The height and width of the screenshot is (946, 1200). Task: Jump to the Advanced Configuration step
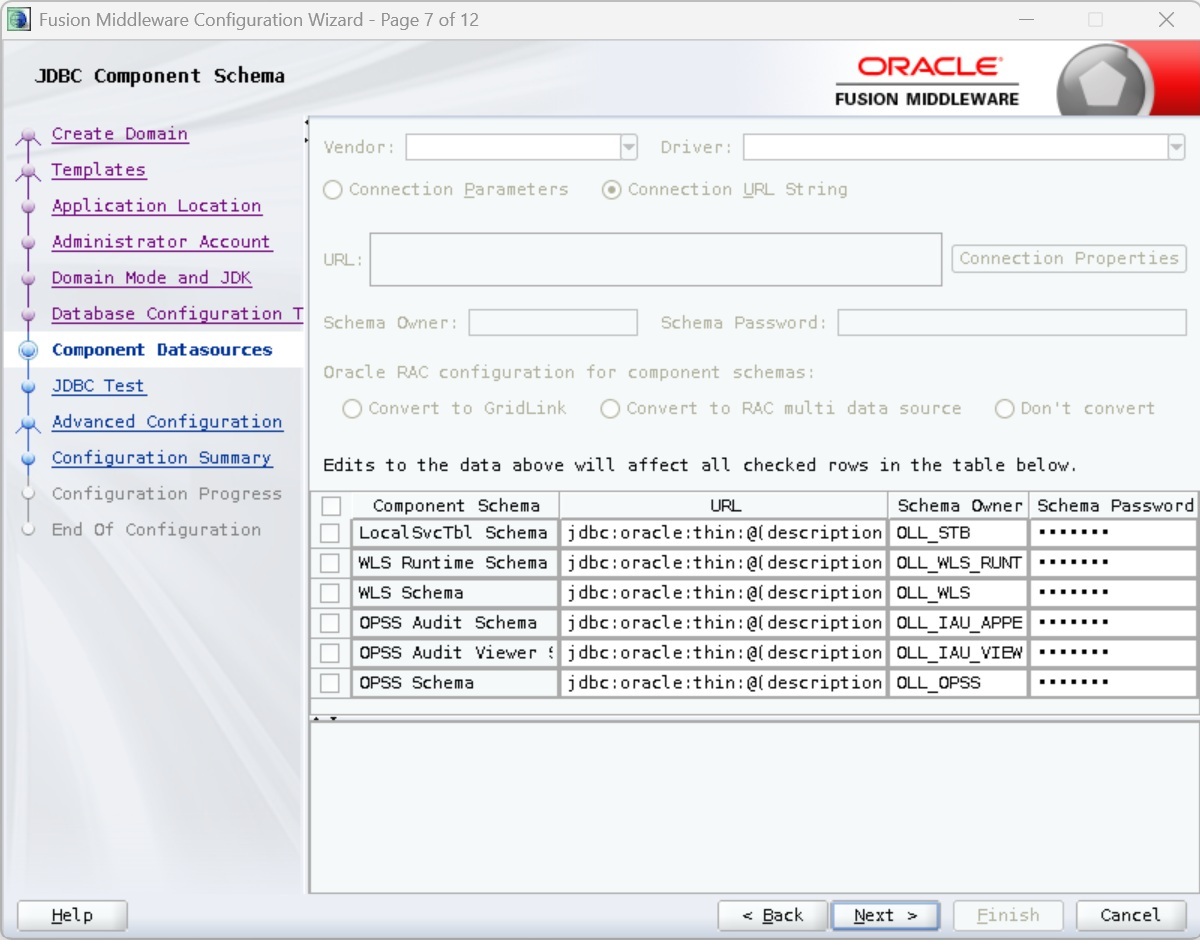point(167,422)
